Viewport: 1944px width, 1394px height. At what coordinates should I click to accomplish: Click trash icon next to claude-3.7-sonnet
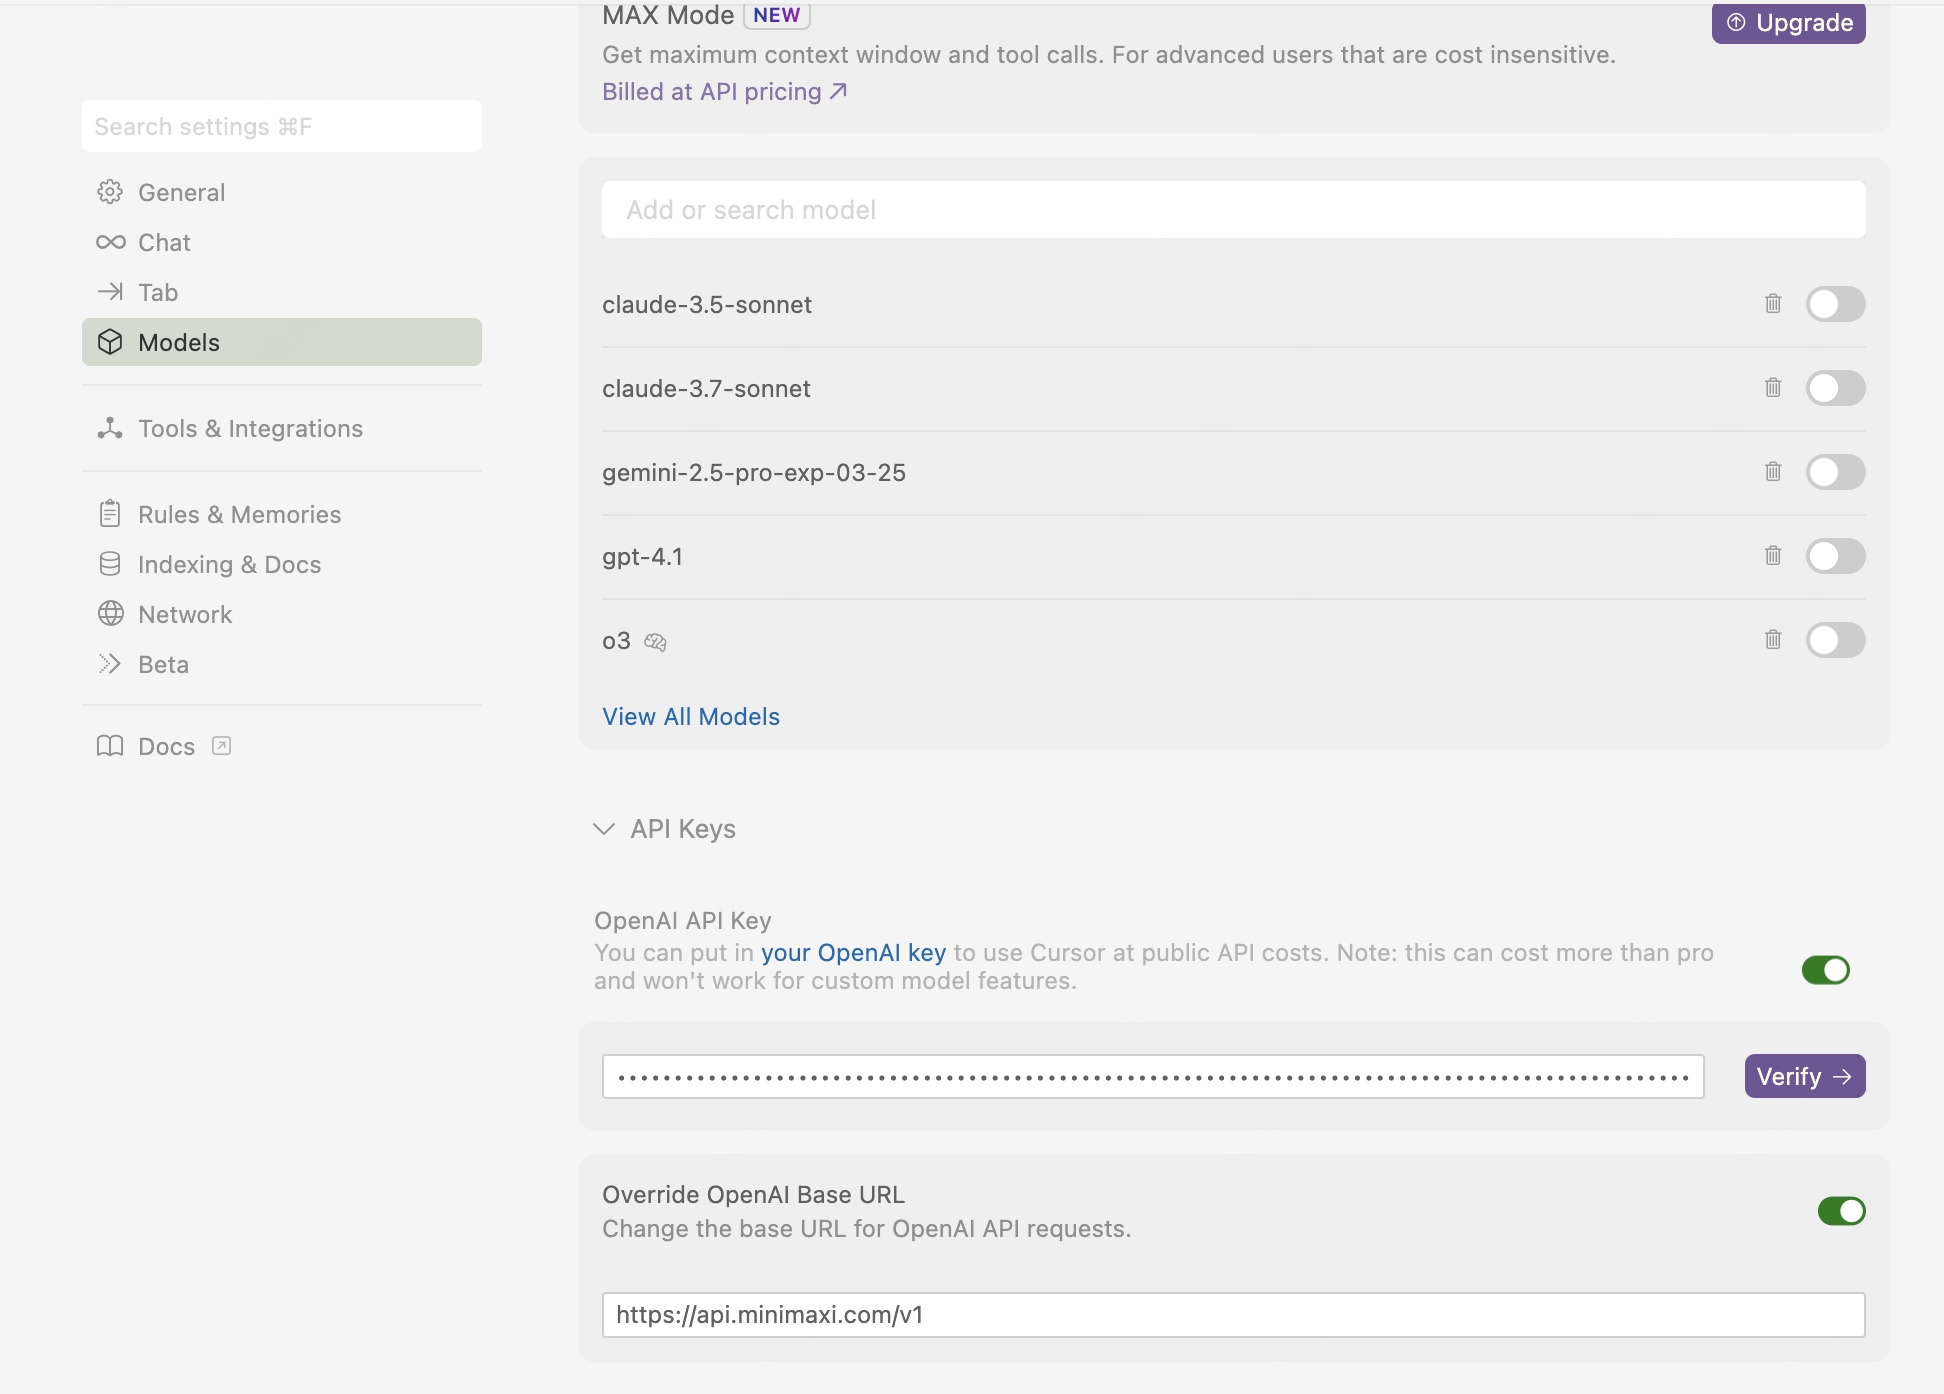coord(1773,387)
